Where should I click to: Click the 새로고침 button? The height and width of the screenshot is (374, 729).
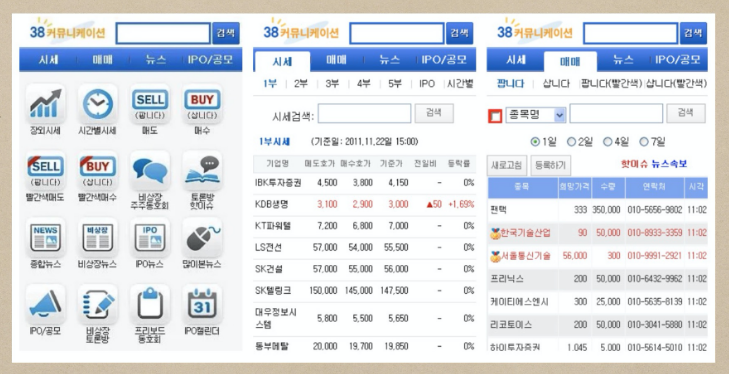coord(507,165)
